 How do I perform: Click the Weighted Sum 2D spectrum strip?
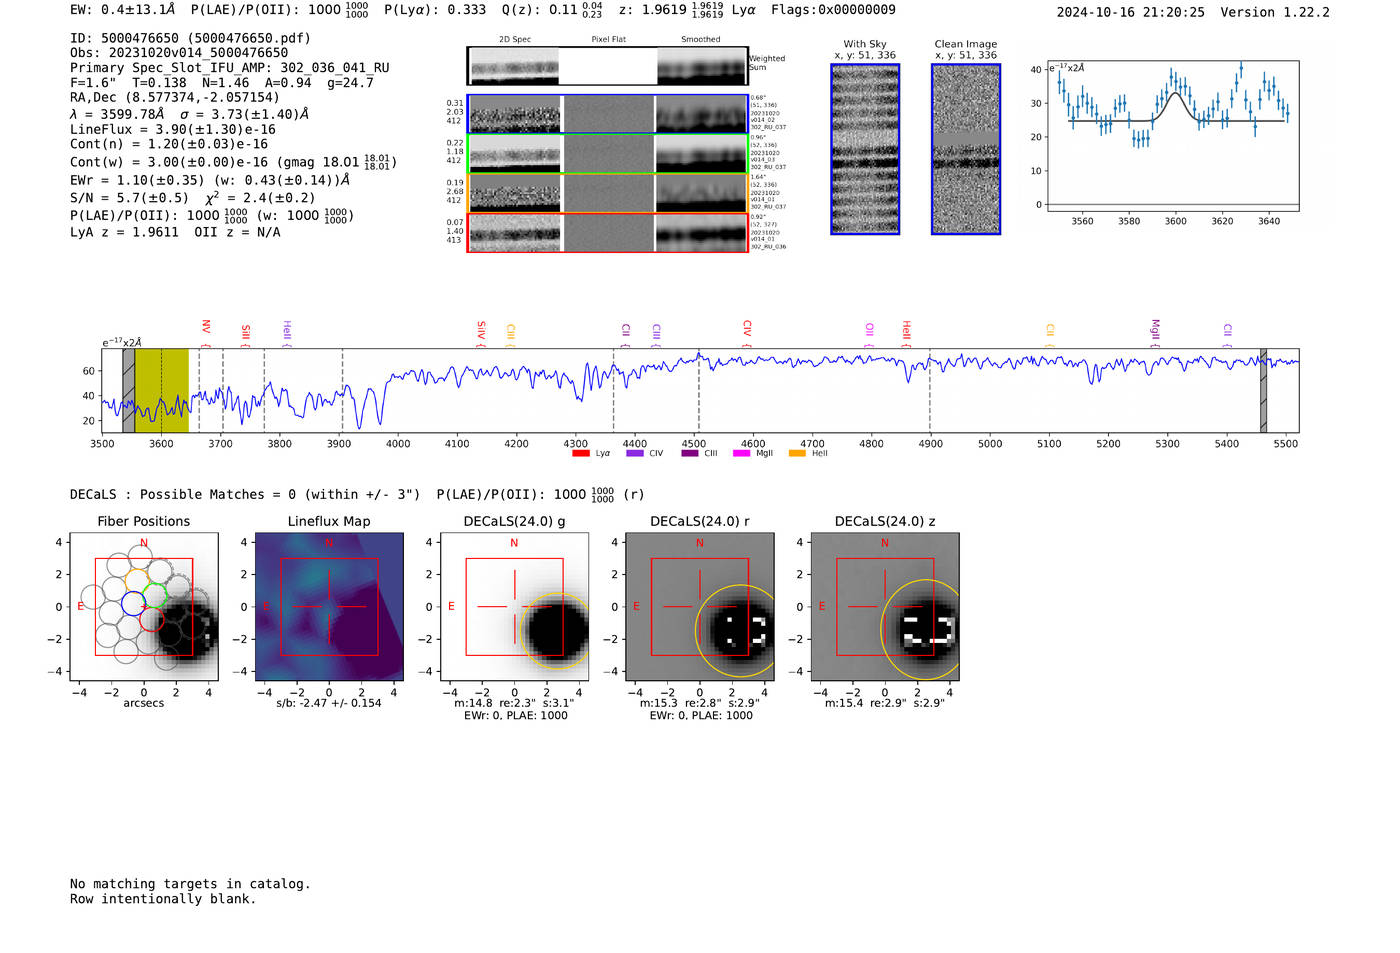click(607, 66)
